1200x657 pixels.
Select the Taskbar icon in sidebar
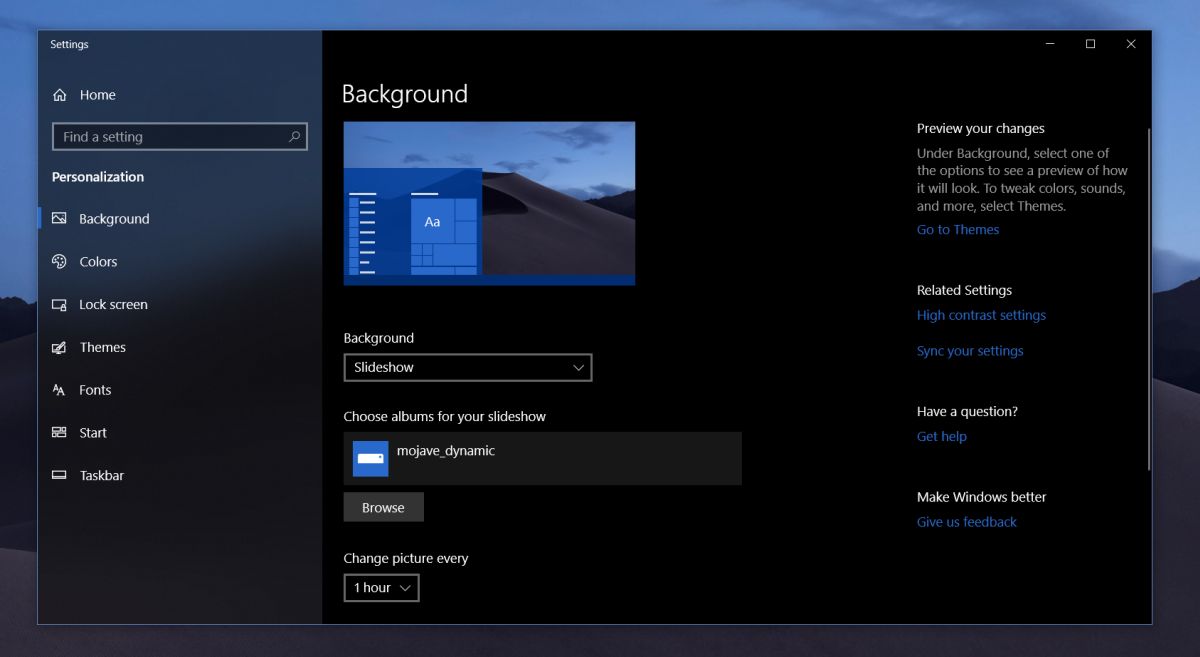point(61,475)
